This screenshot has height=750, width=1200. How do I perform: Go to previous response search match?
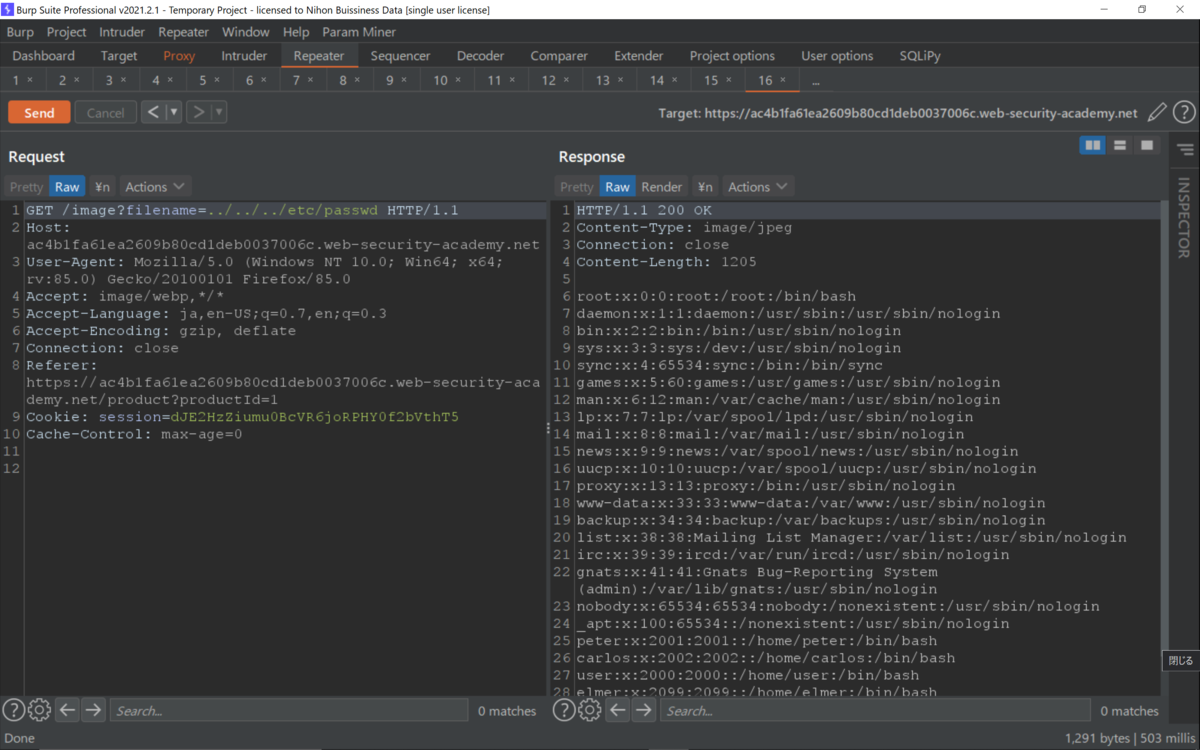point(618,710)
